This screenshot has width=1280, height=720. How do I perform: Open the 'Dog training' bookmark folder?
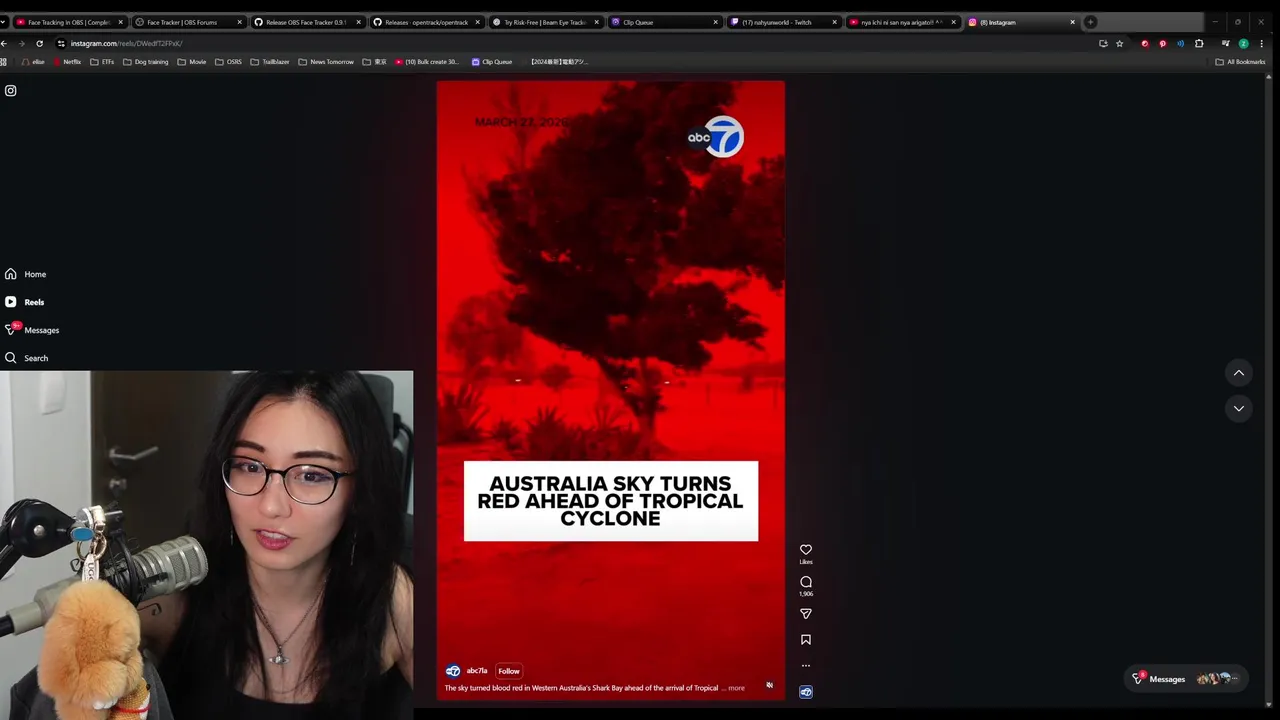point(145,62)
